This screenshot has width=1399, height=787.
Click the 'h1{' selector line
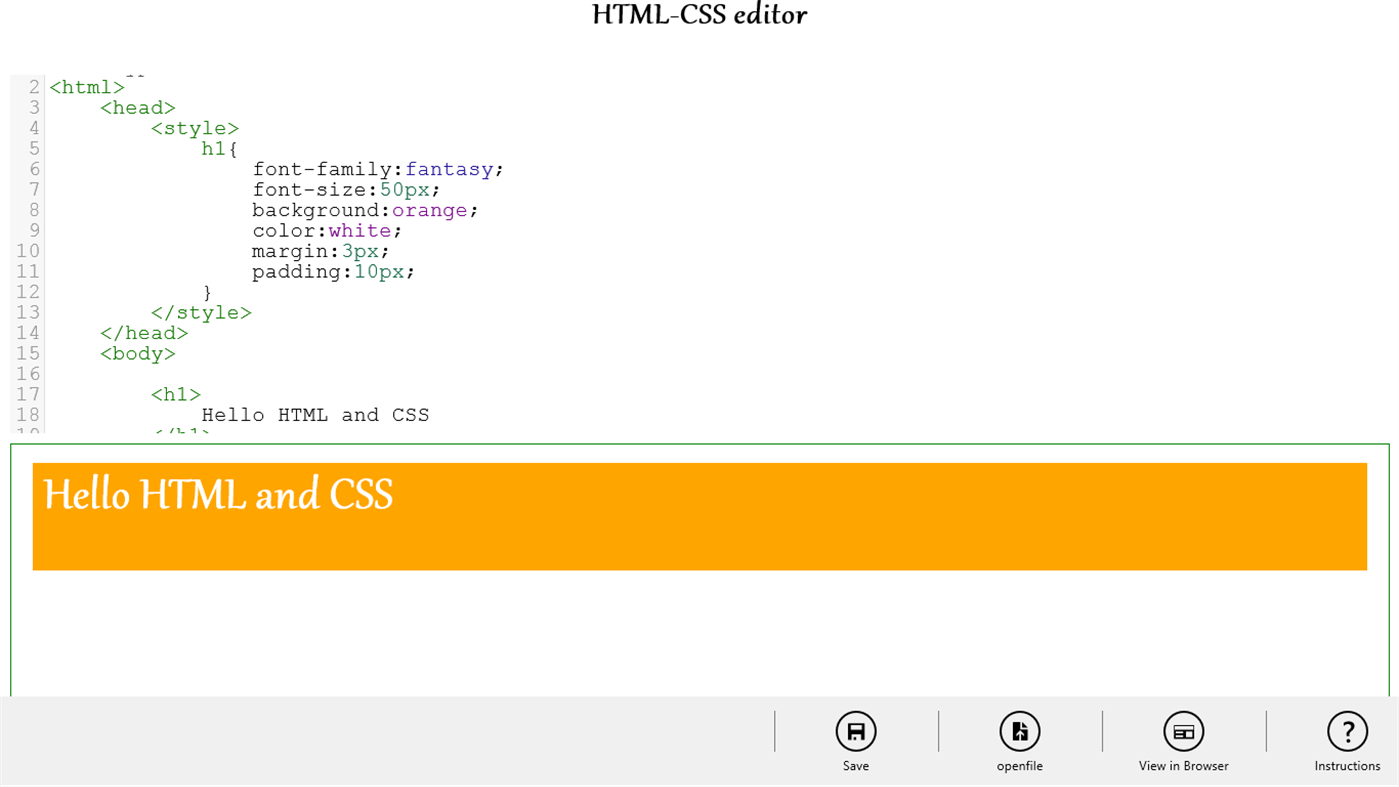[x=220, y=149]
